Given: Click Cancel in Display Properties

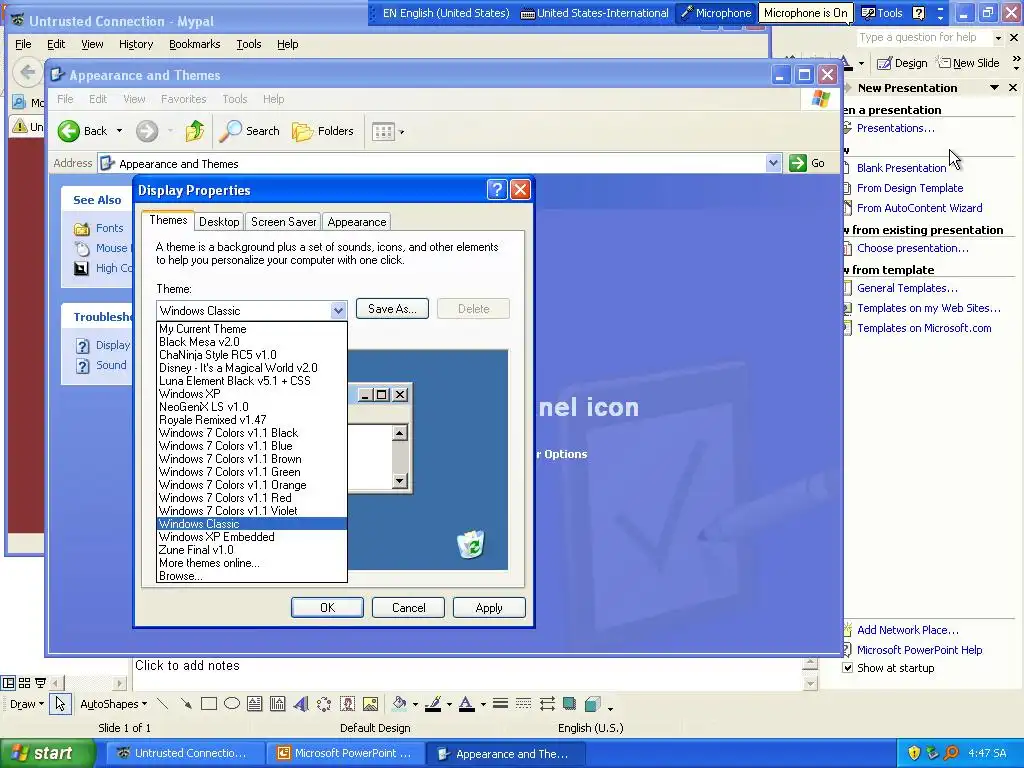Looking at the screenshot, I should pos(408,608).
